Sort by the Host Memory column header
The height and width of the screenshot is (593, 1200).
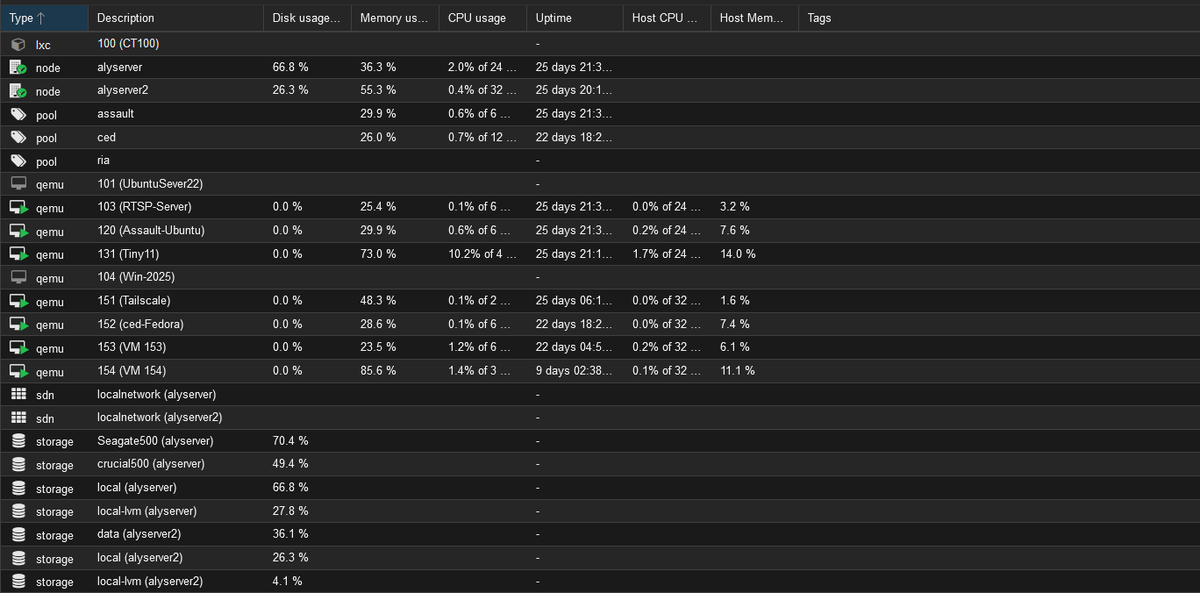(755, 18)
